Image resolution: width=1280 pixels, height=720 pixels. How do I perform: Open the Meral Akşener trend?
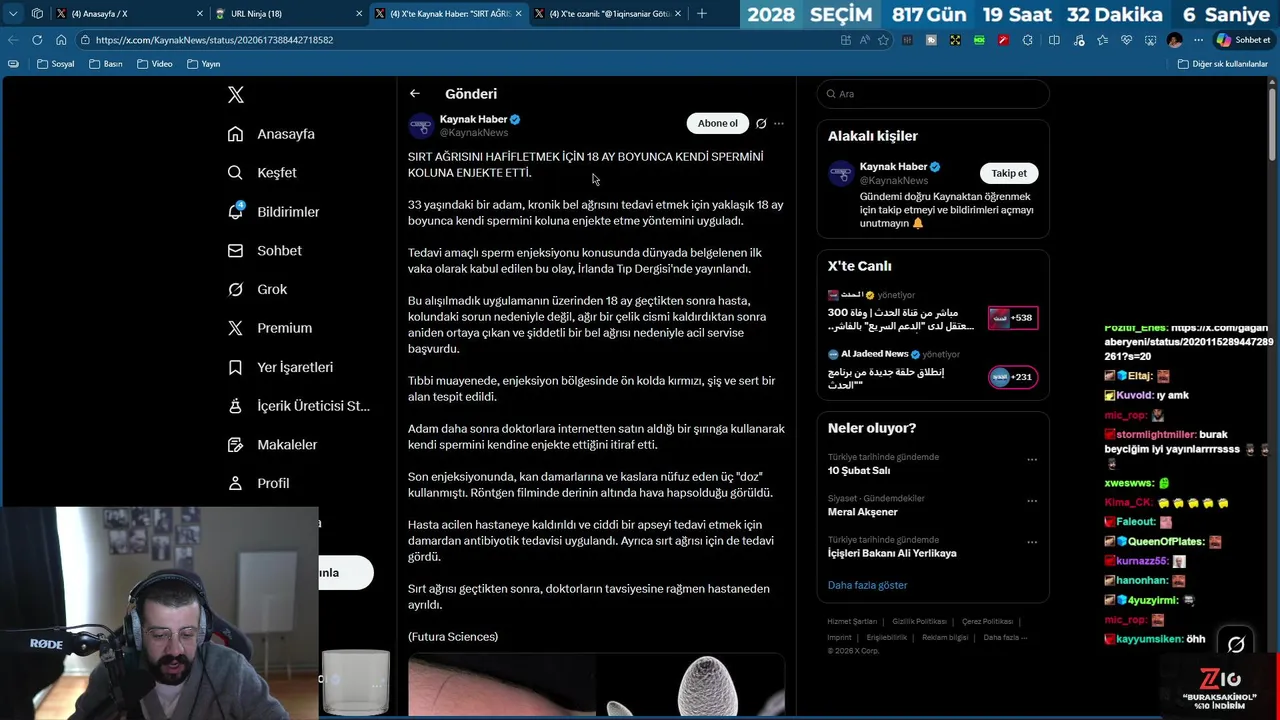click(x=863, y=512)
